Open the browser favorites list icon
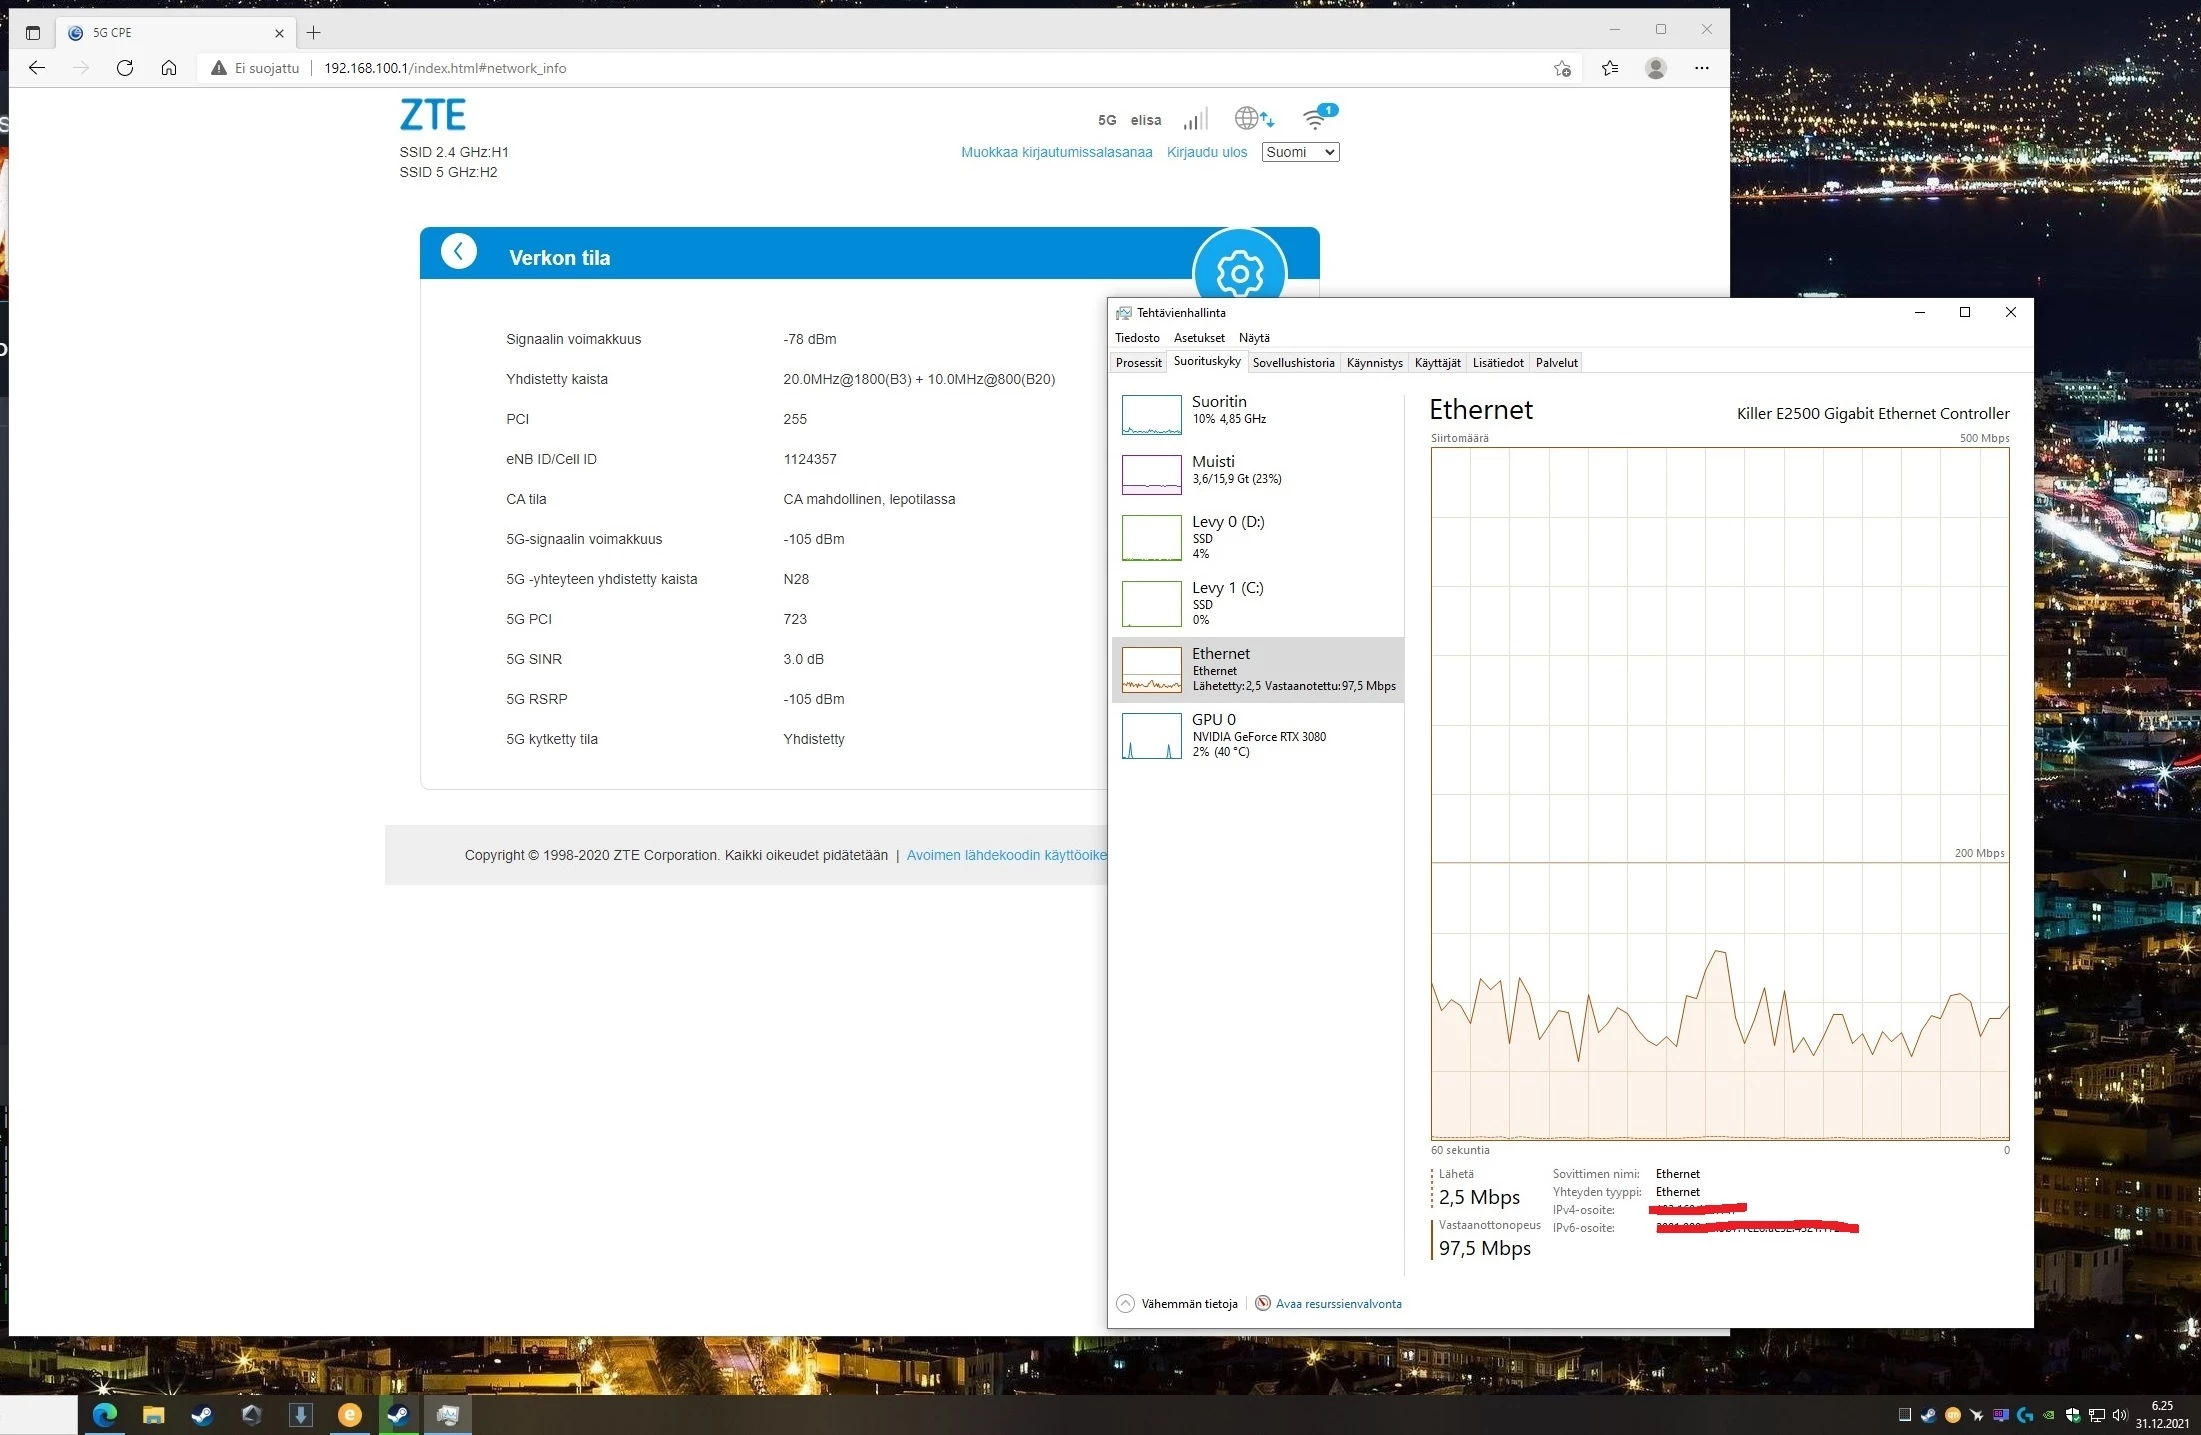 1609,68
